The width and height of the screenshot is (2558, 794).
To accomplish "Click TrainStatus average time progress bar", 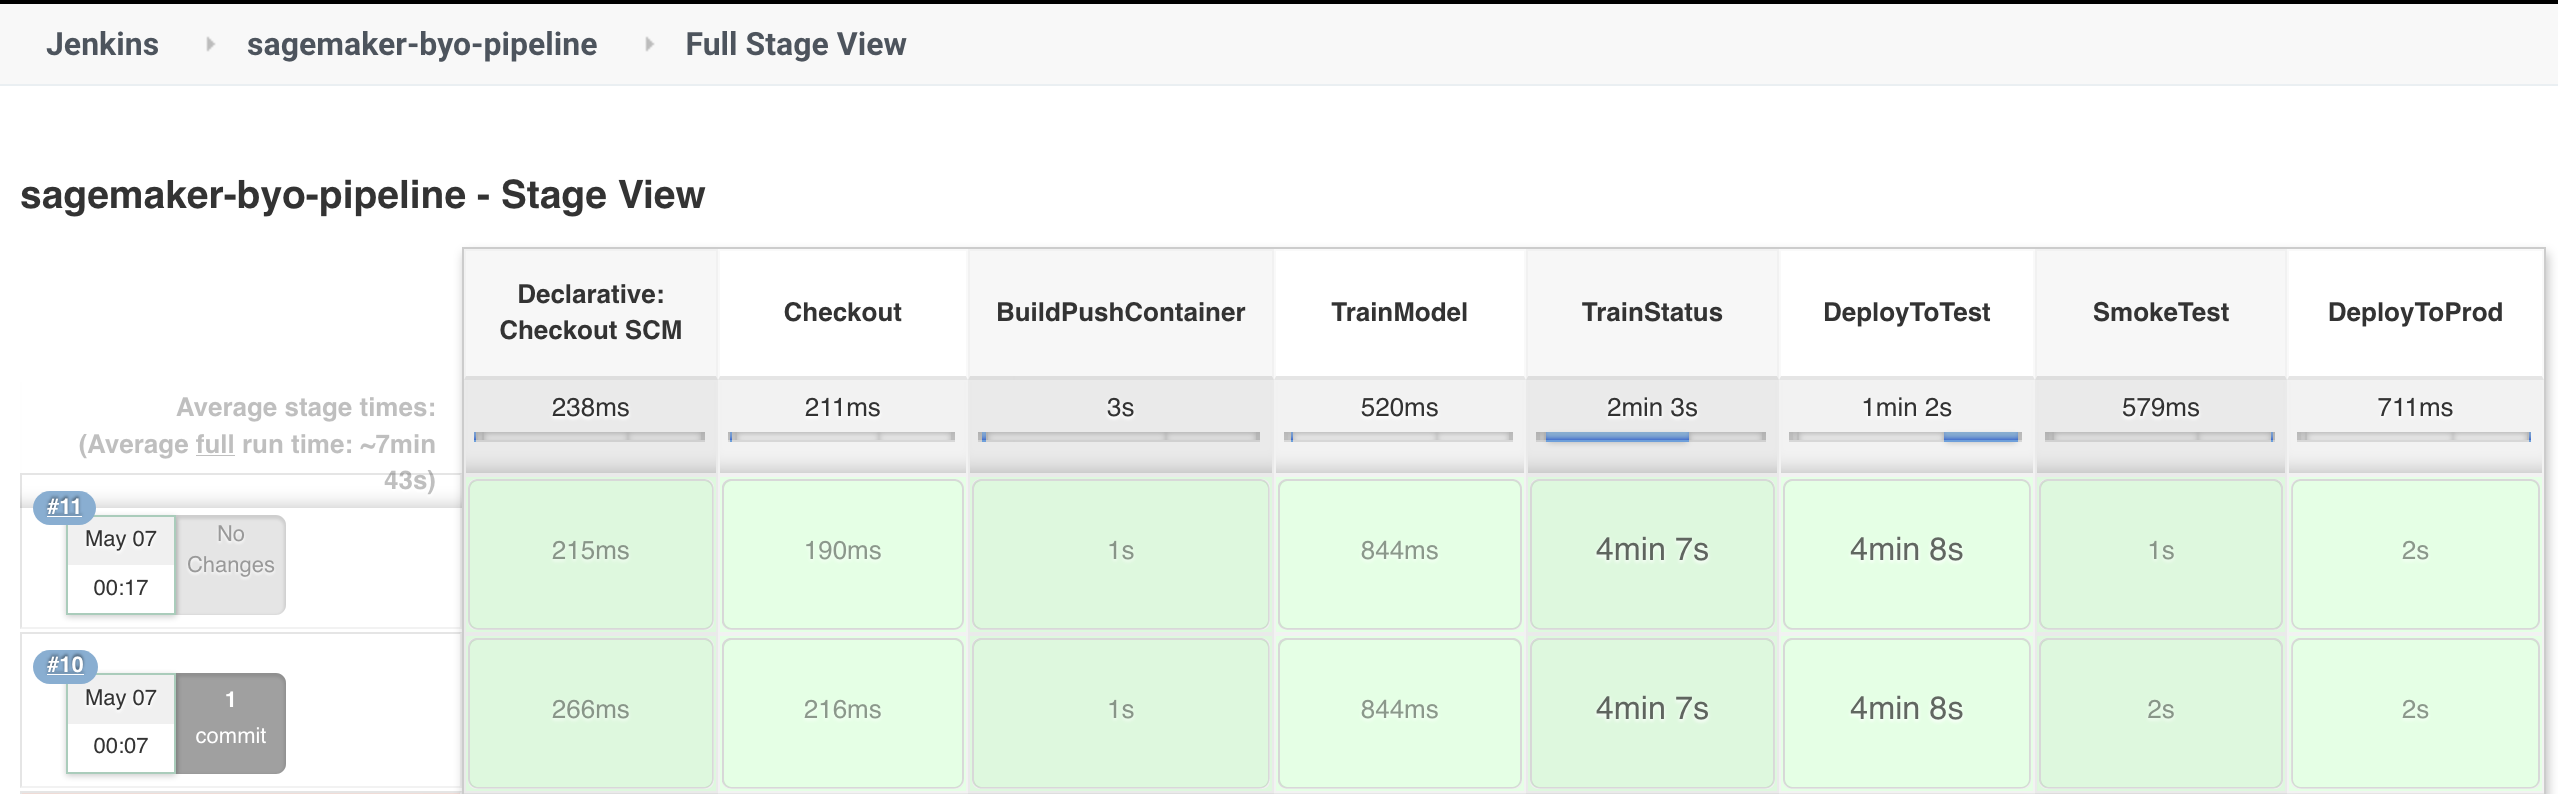I will click(x=1652, y=437).
